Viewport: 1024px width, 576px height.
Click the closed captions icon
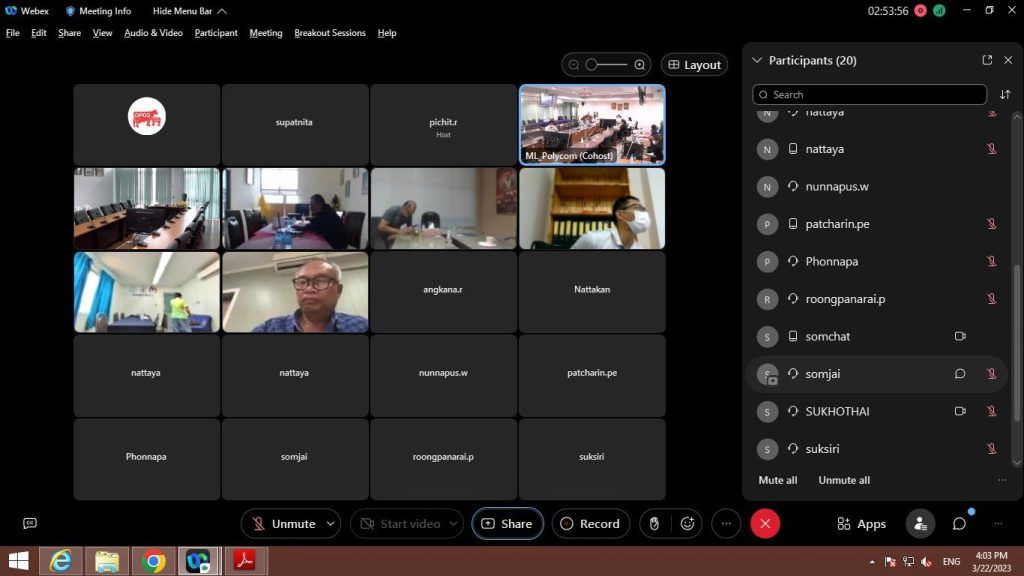pos(30,523)
